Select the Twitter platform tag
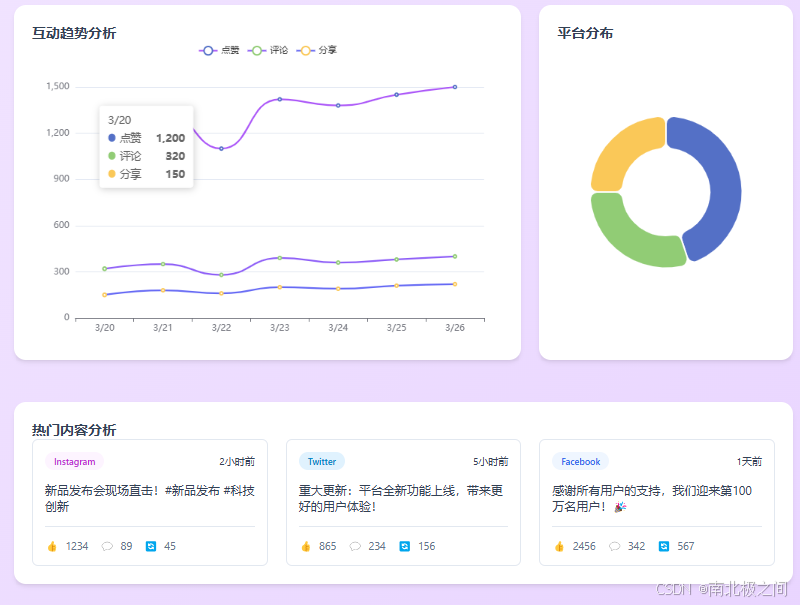800x605 pixels. pyautogui.click(x=322, y=462)
